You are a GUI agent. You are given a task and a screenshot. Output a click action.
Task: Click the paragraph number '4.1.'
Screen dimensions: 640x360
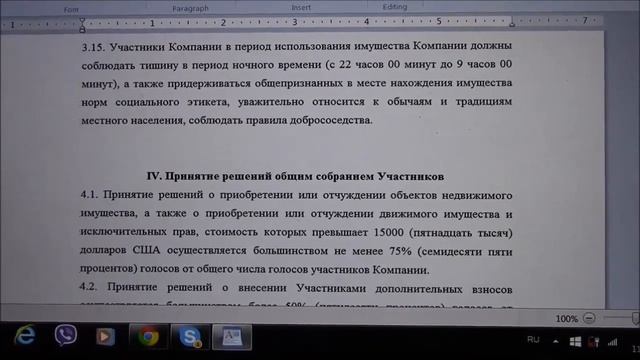[89, 195]
